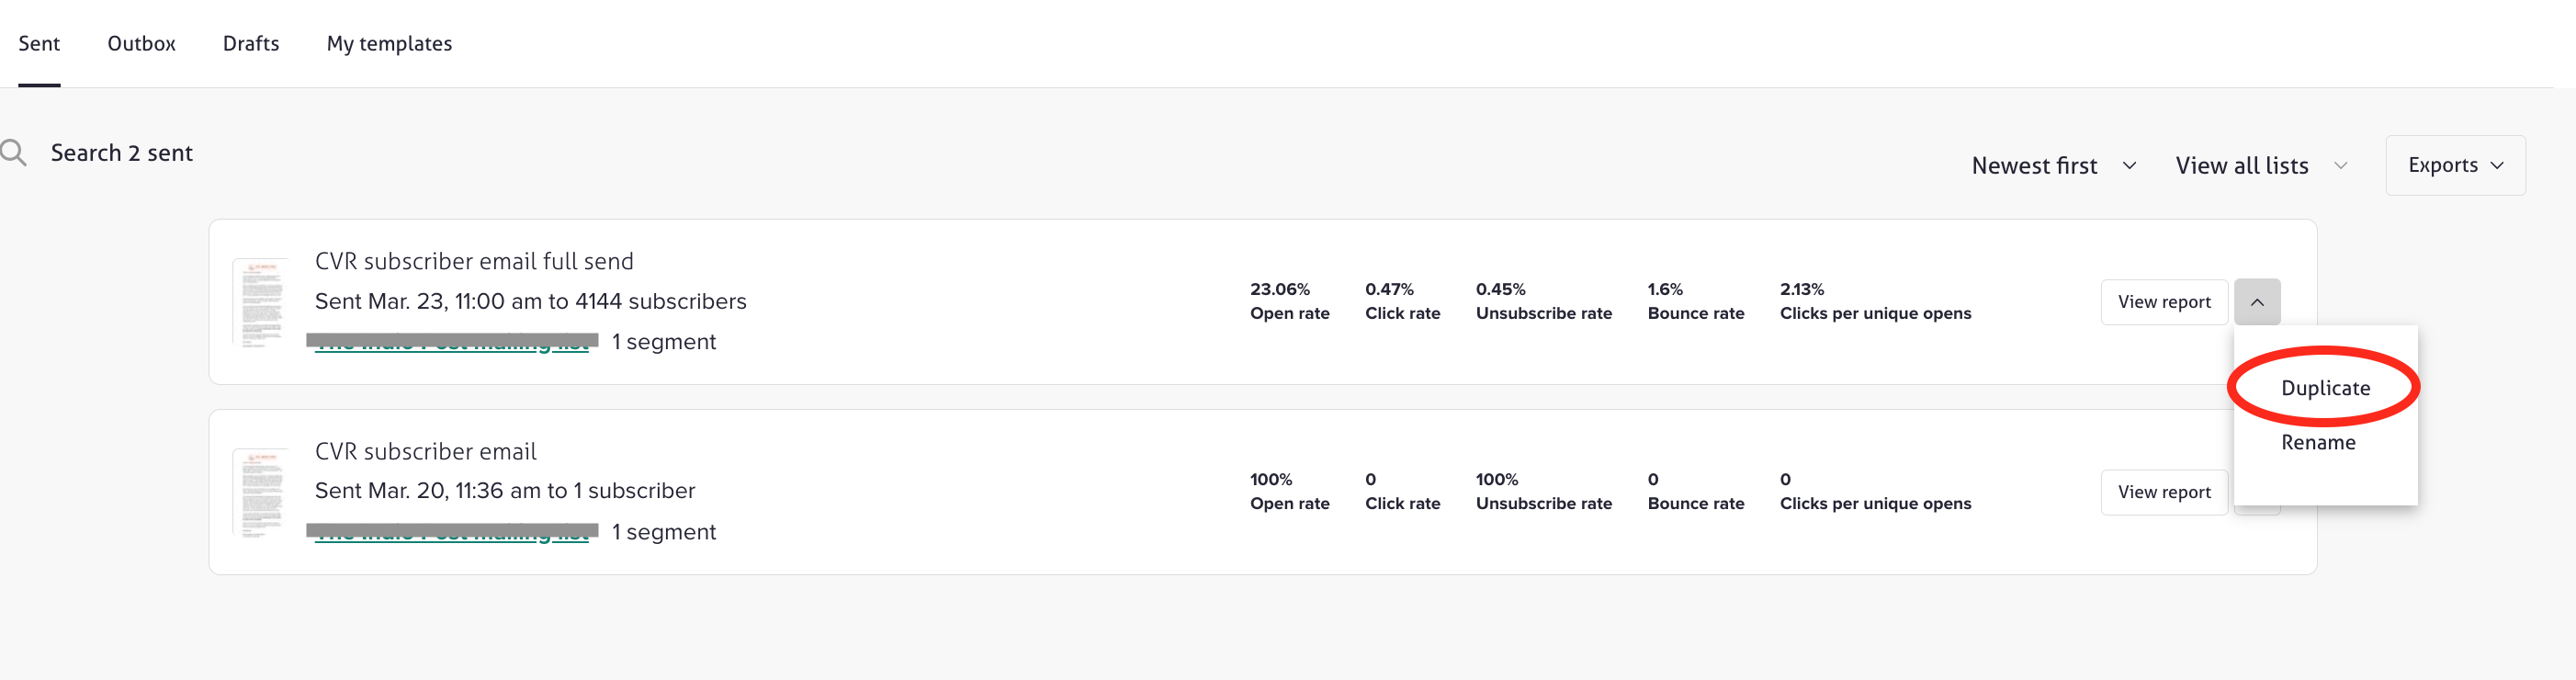Open the CVR subscriber email thumbnail
The height and width of the screenshot is (680, 2576).
[x=262, y=492]
